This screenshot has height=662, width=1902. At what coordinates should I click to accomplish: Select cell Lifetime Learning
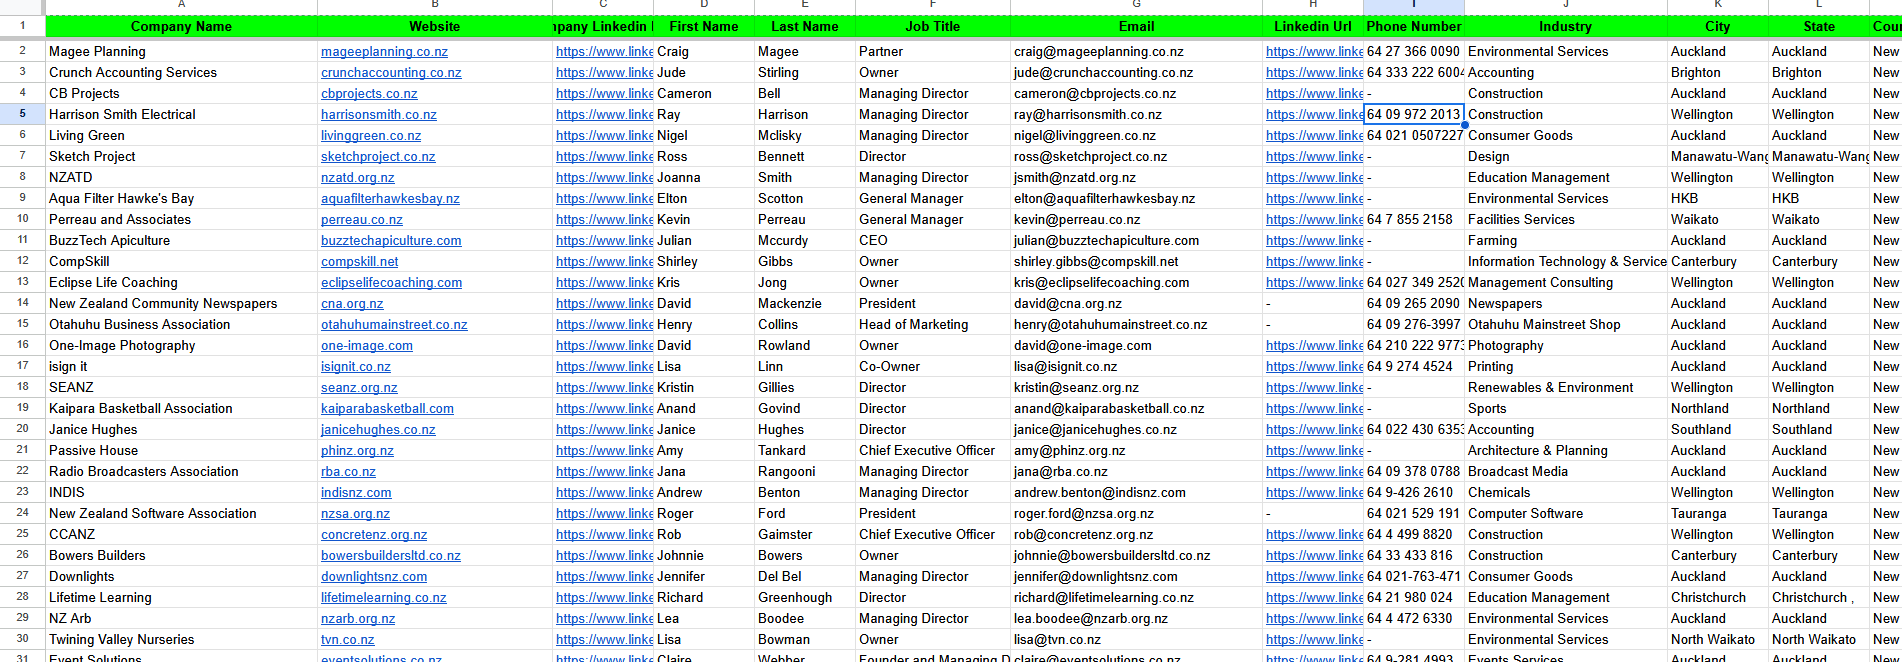click(181, 598)
